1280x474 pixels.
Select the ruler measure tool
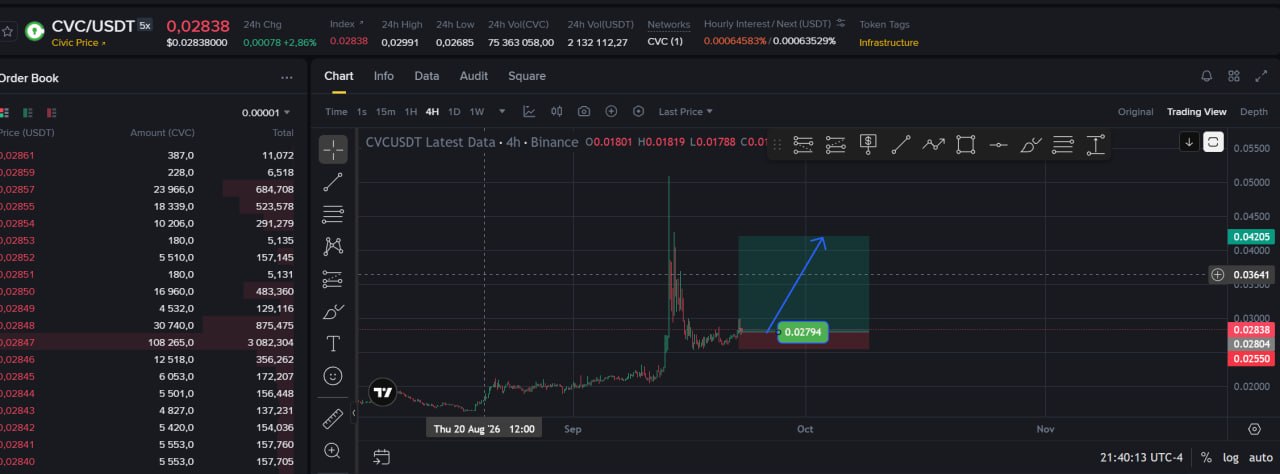333,419
